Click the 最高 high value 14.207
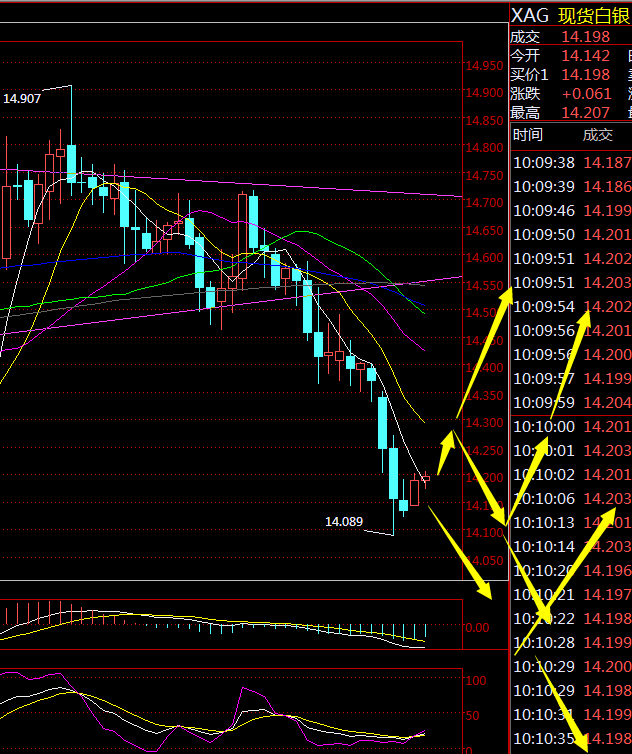This screenshot has height=754, width=632. pos(585,113)
